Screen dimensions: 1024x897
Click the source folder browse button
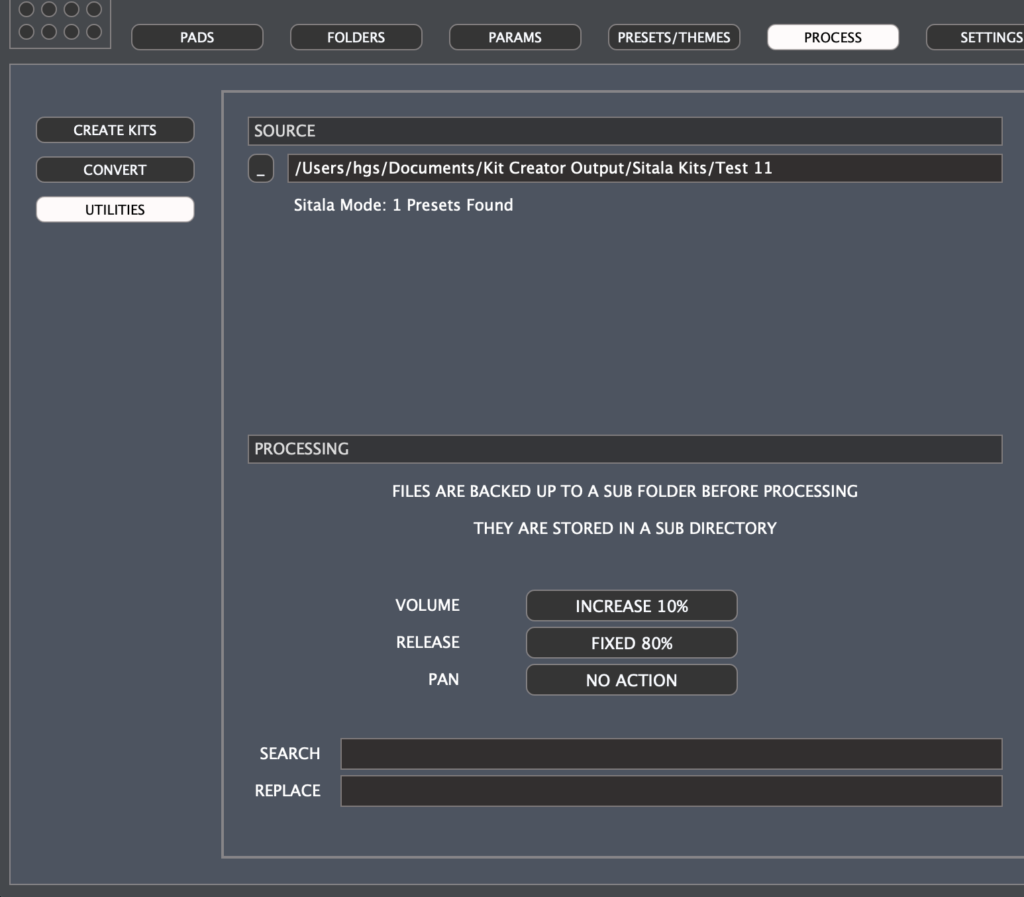(261, 168)
